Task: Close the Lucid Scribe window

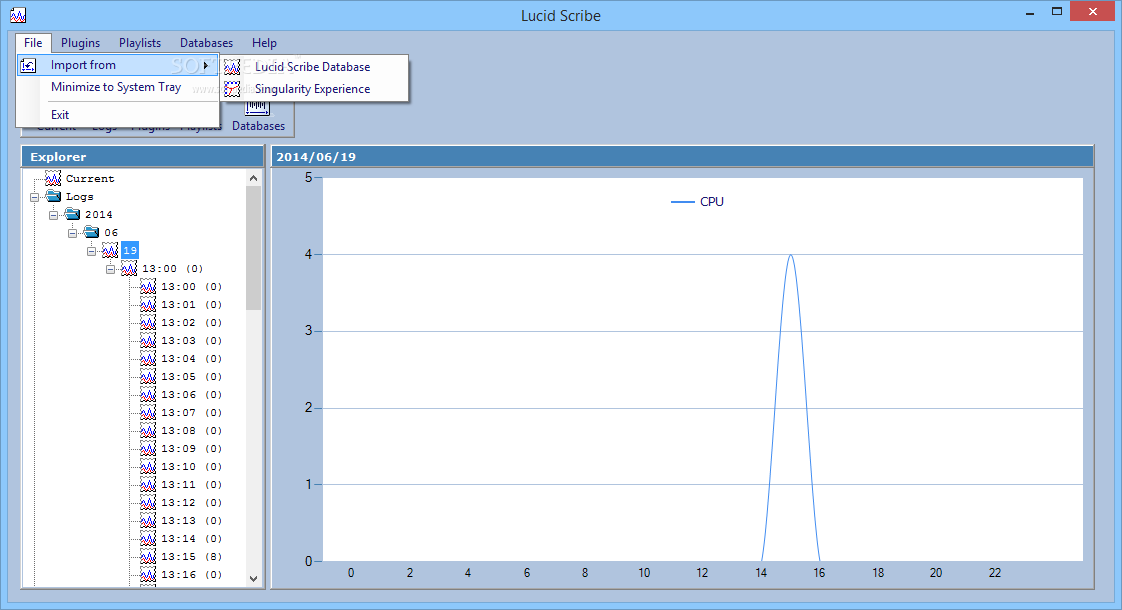Action: pos(1093,11)
